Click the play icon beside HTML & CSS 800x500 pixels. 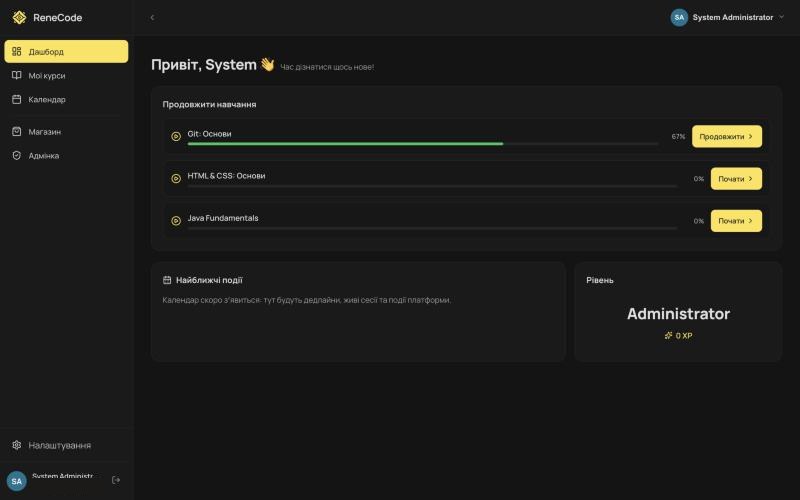(176, 179)
